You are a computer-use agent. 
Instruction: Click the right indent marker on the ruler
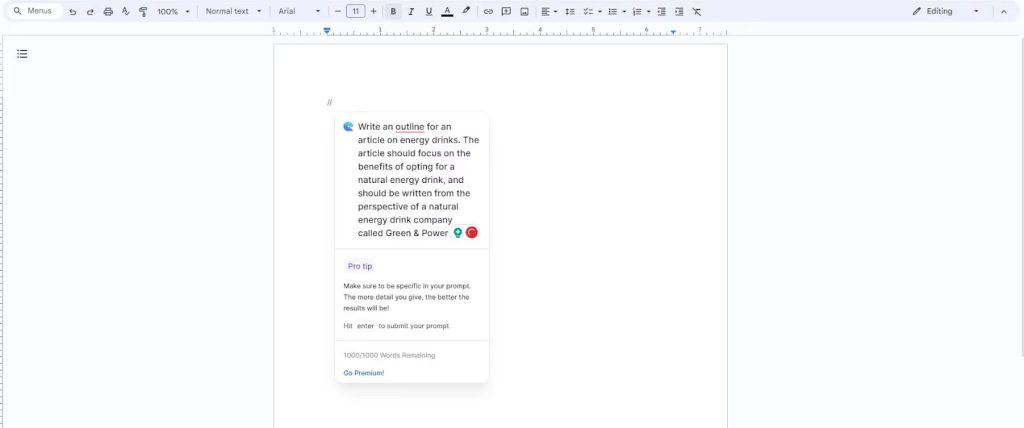pyautogui.click(x=673, y=32)
